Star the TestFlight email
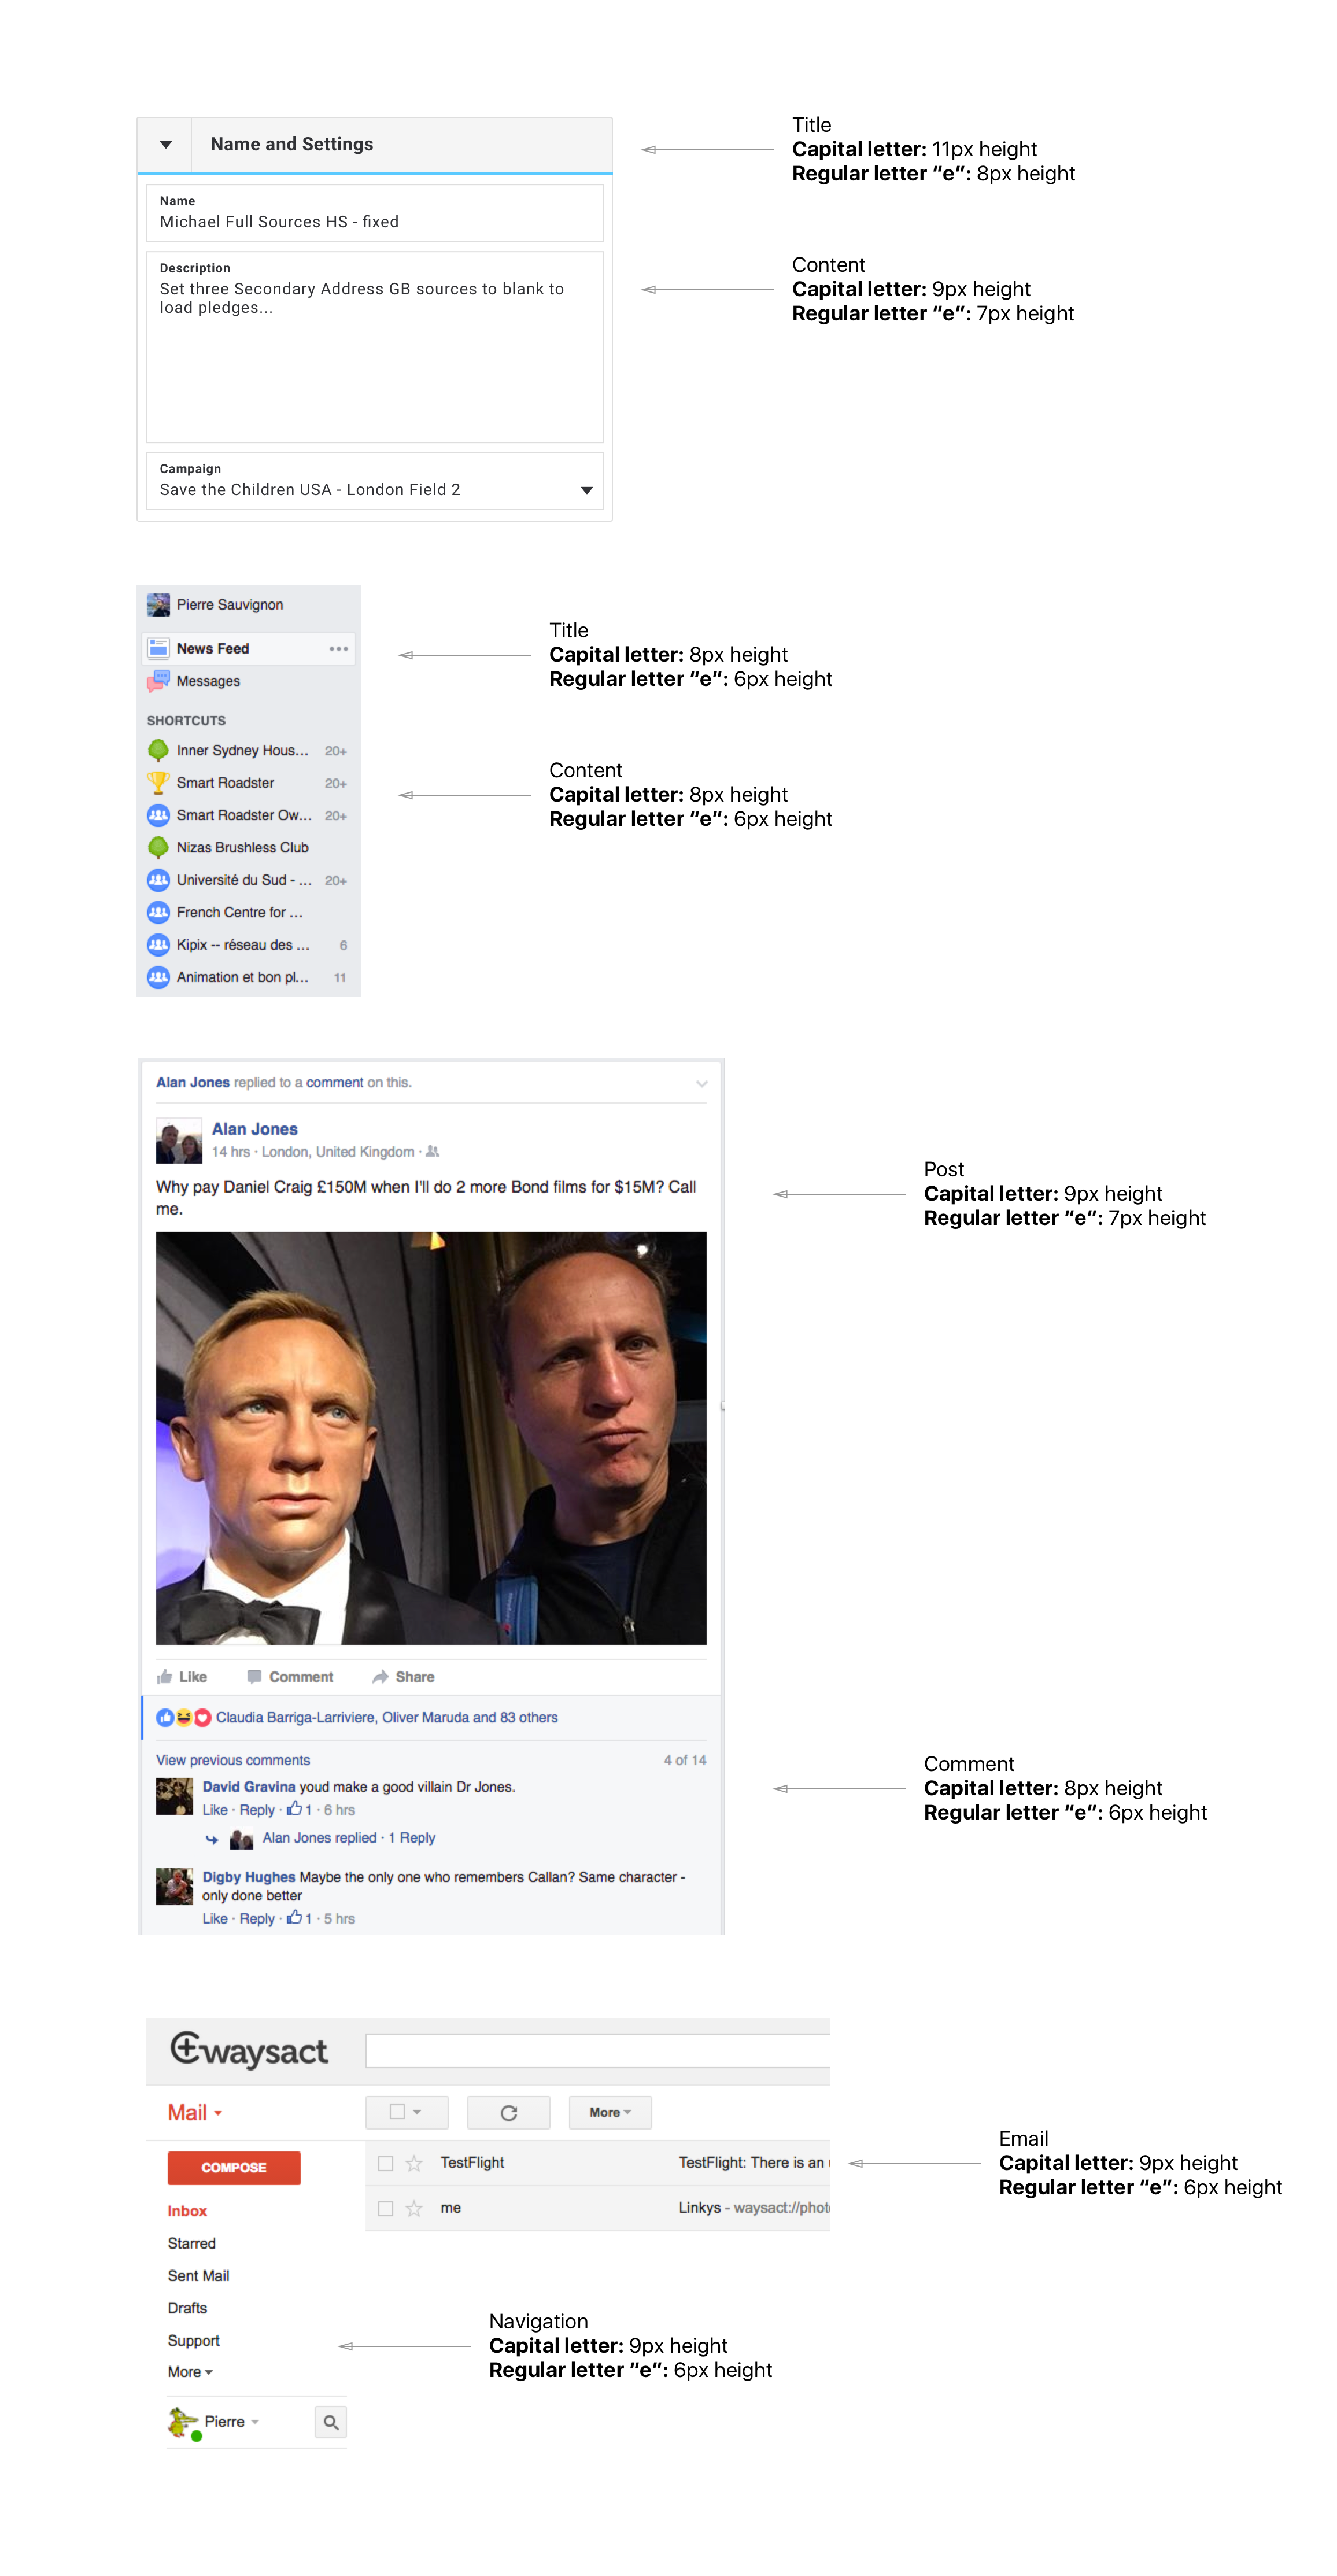The image size is (1337, 2576). point(414,2163)
